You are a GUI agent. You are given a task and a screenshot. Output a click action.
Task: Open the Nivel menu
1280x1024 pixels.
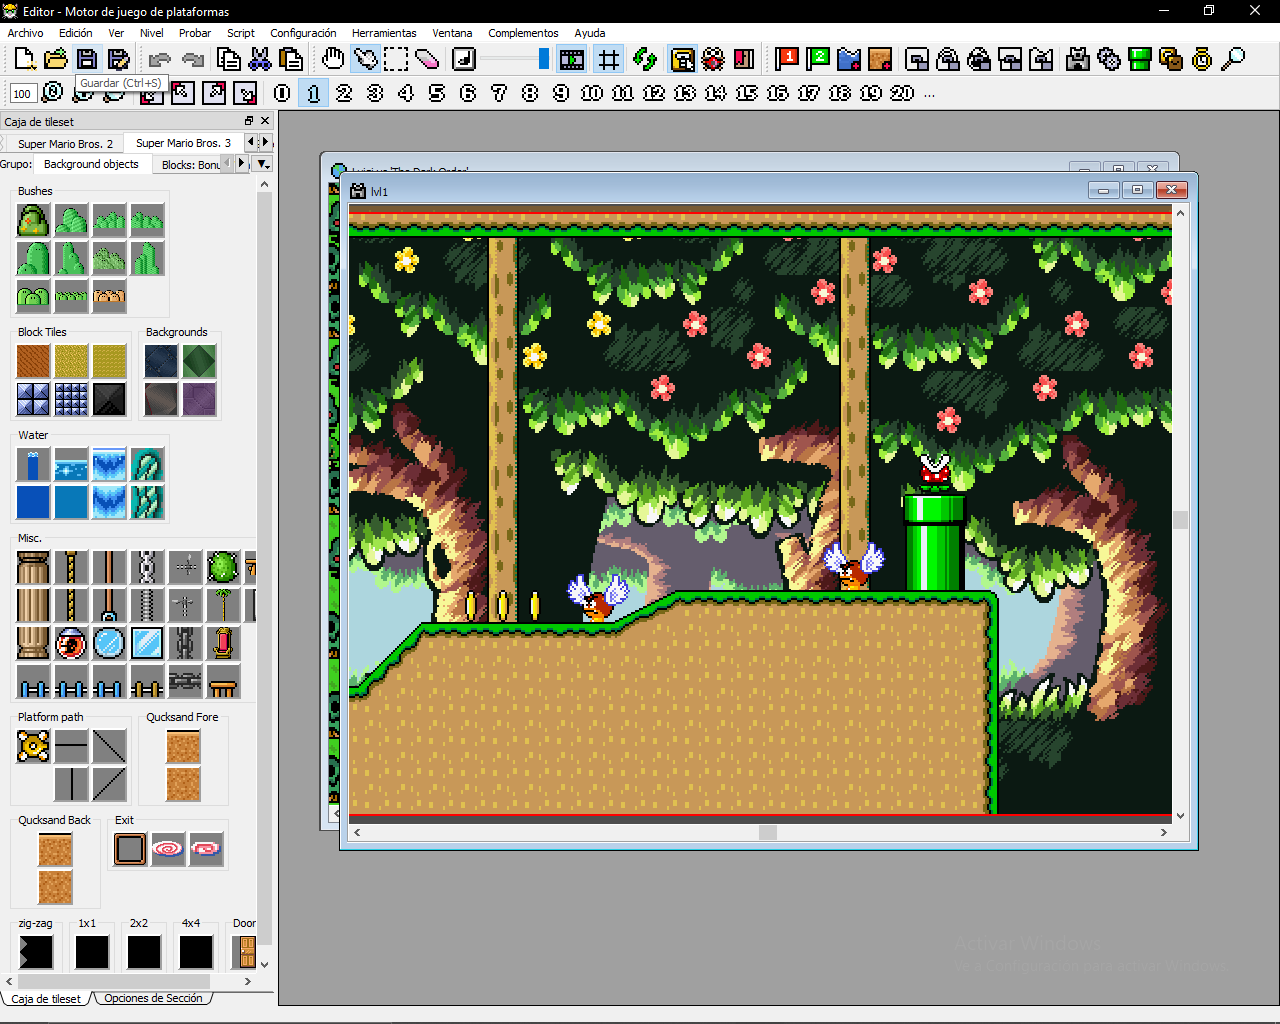(152, 33)
